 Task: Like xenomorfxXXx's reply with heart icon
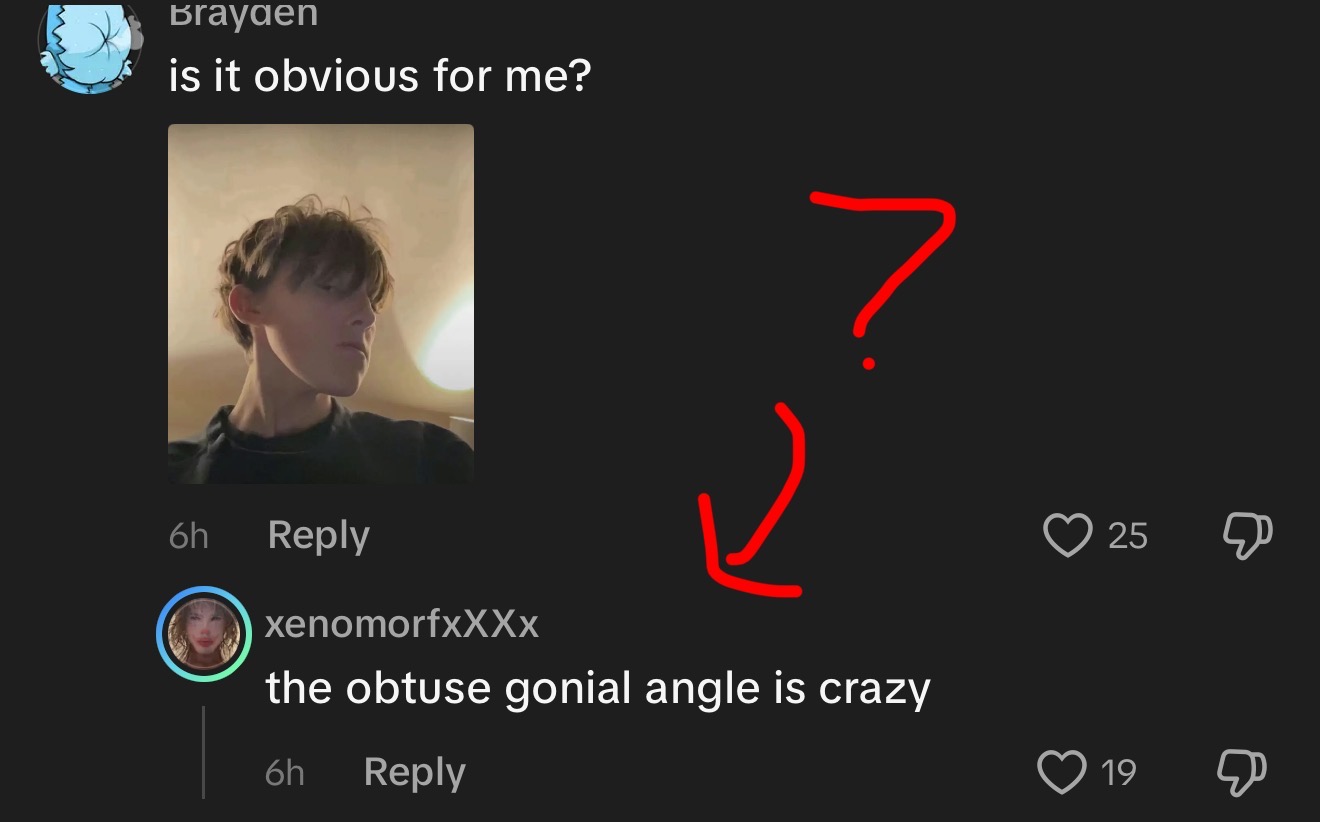tap(1062, 771)
